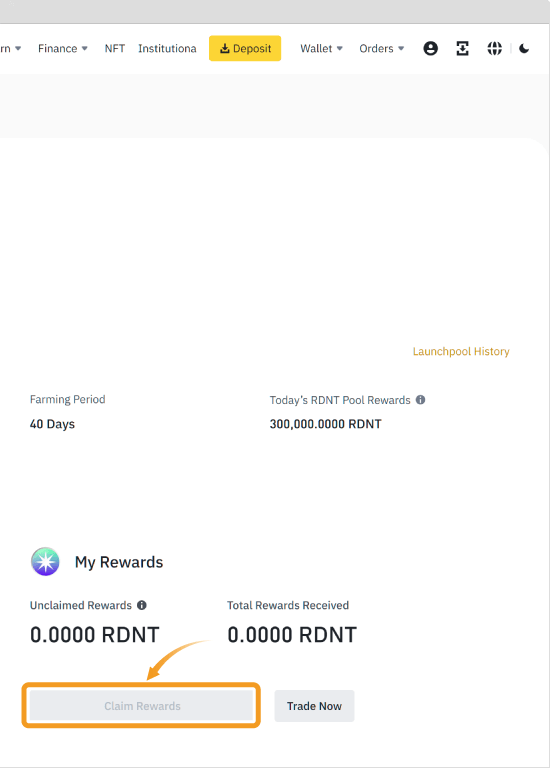Click the download app icon
The height and width of the screenshot is (768, 550).
pyautogui.click(x=462, y=48)
